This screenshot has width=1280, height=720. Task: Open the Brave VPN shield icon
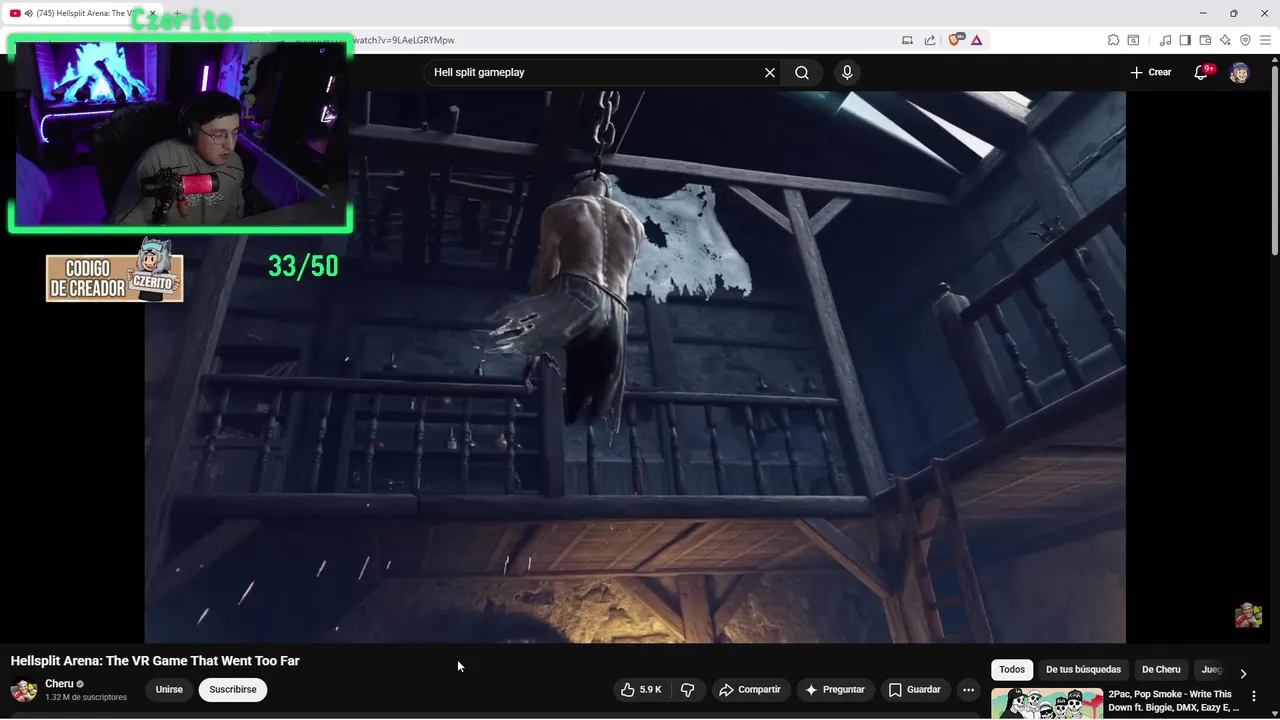[x=1245, y=40]
